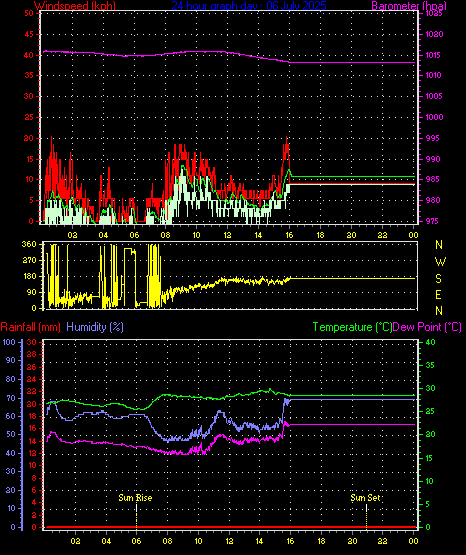Click the 40 temperature axis value
The image size is (466, 555).
(x=430, y=342)
